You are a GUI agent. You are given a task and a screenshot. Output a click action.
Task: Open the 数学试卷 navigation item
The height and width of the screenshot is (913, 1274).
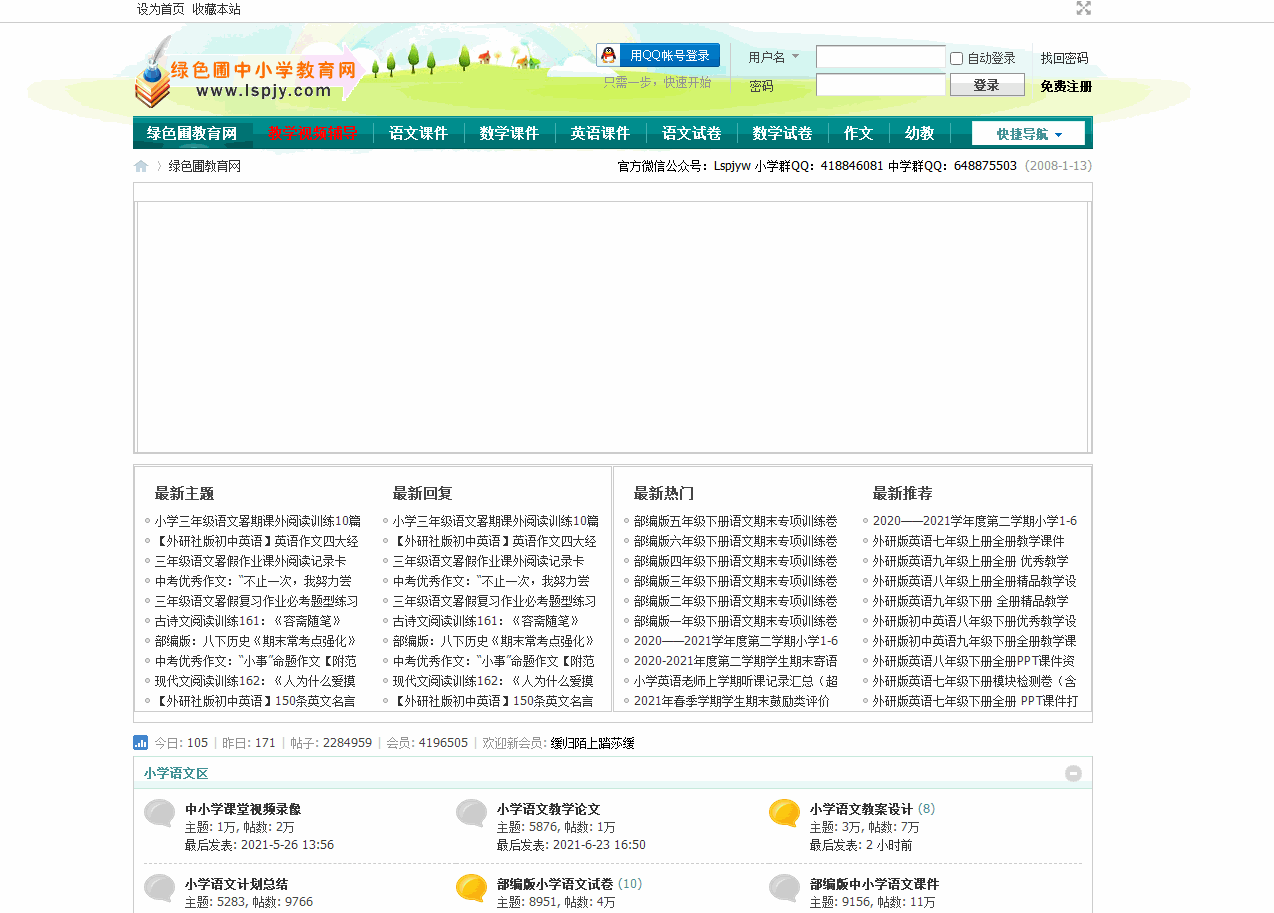782,133
